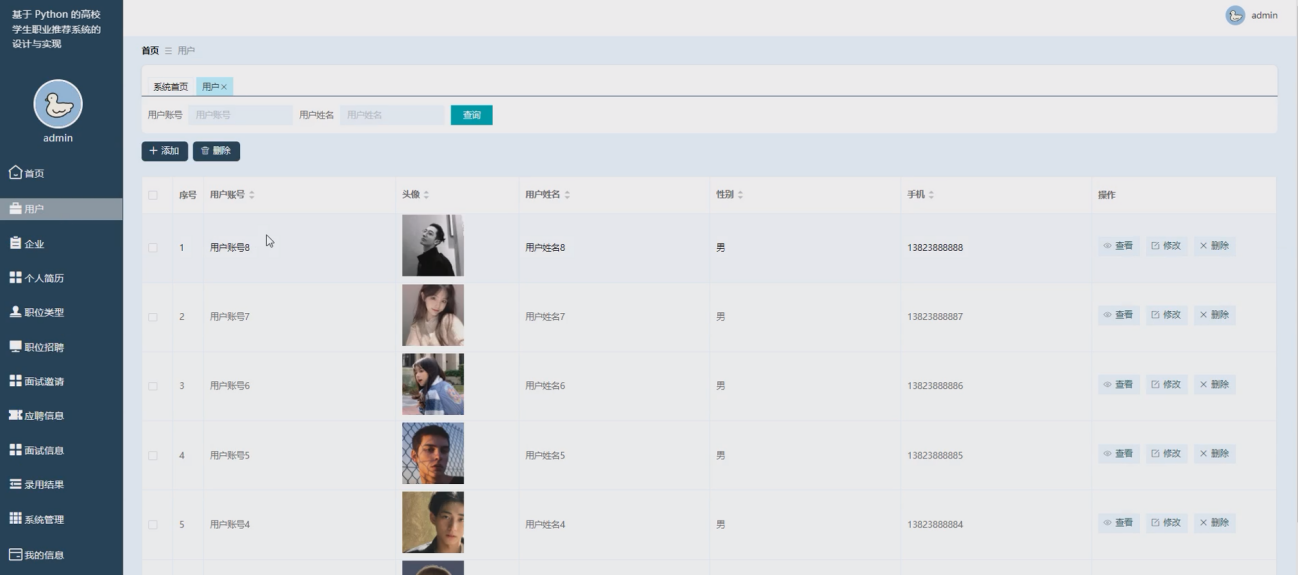
Task: Open 职位类型 in the sidebar menu
Action: coord(61,312)
